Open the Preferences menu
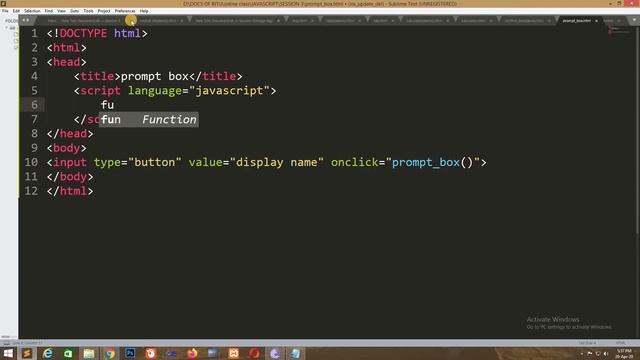The width and height of the screenshot is (640, 360). [x=125, y=11]
